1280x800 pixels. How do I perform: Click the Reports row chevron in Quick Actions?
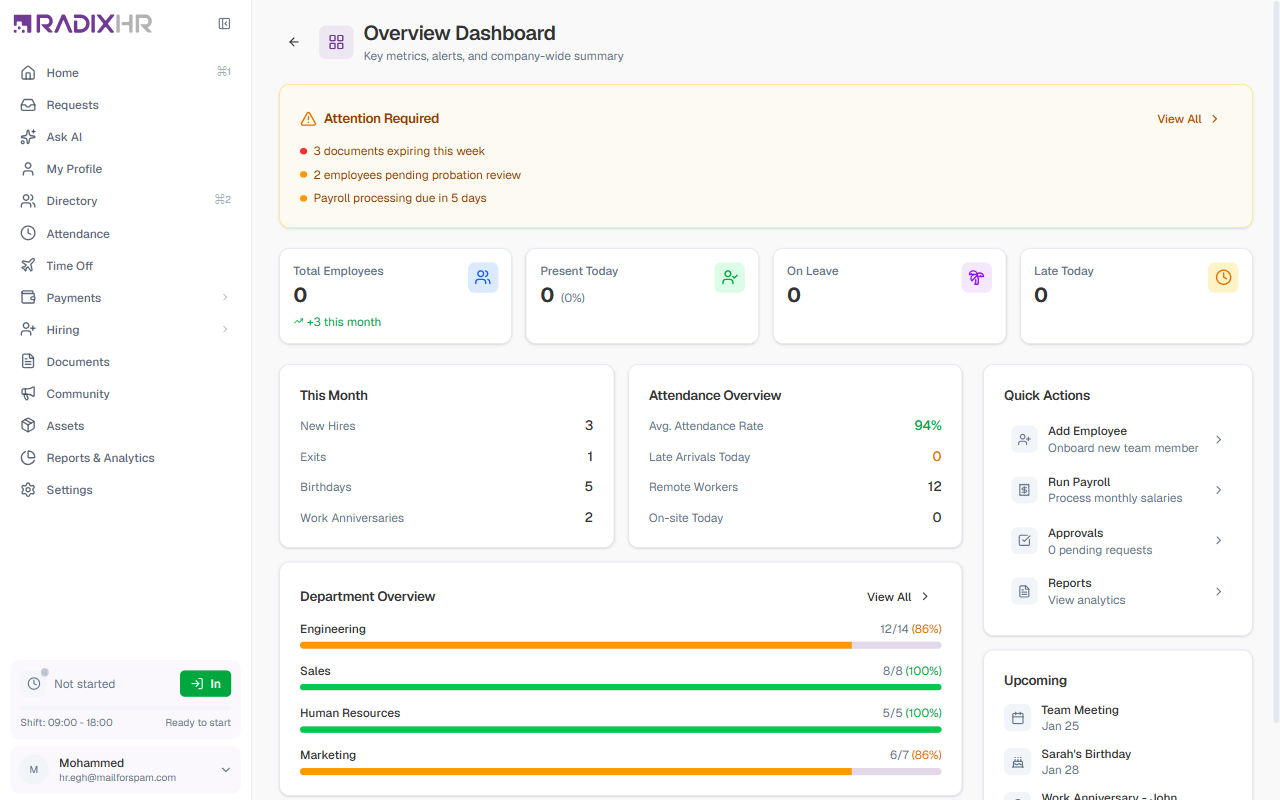(x=1218, y=592)
